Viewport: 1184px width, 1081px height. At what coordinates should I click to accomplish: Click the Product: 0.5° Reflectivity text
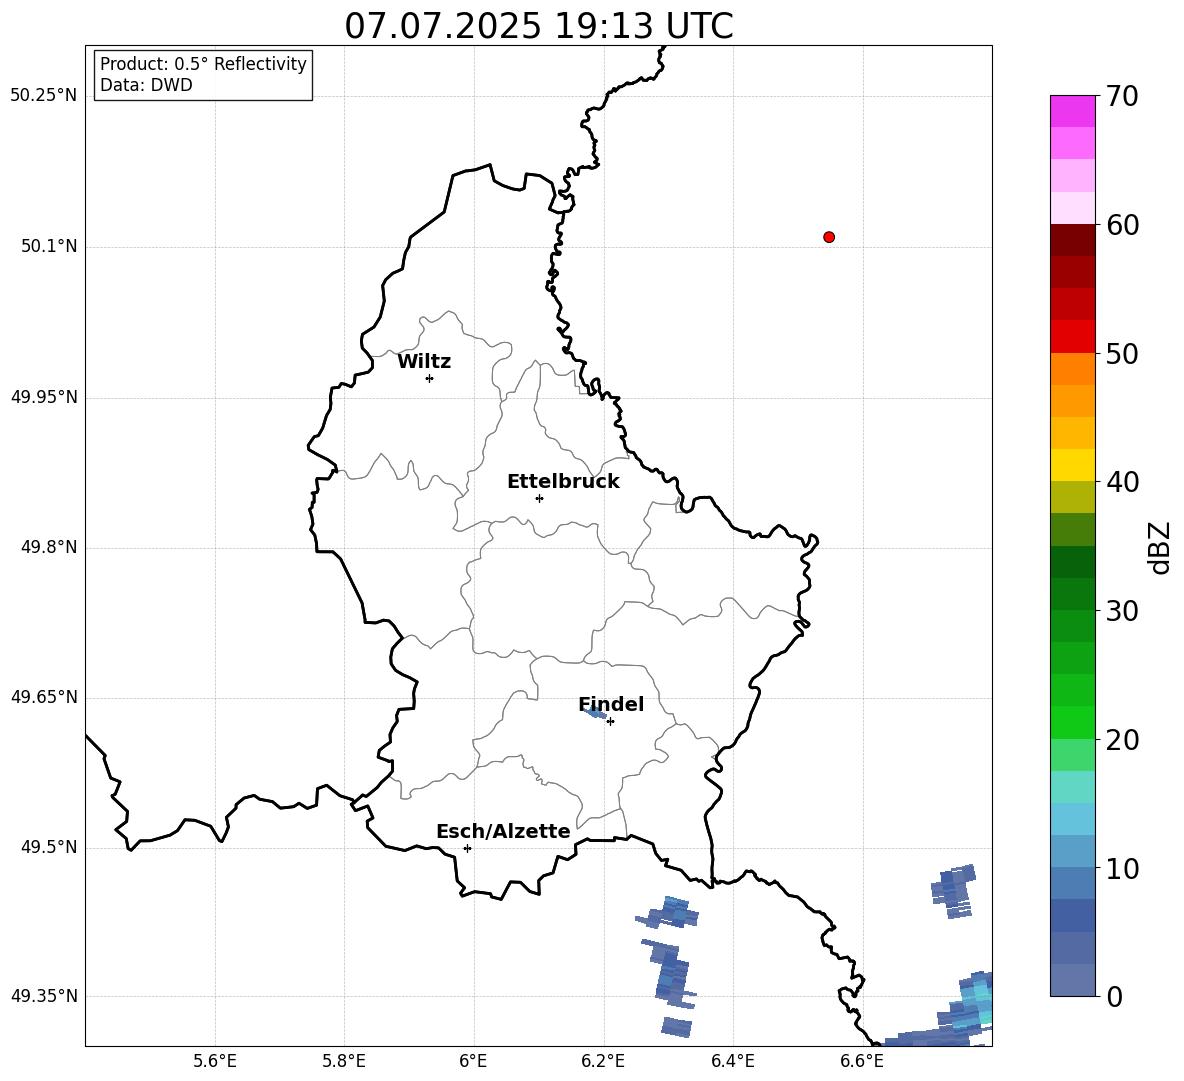coord(203,63)
